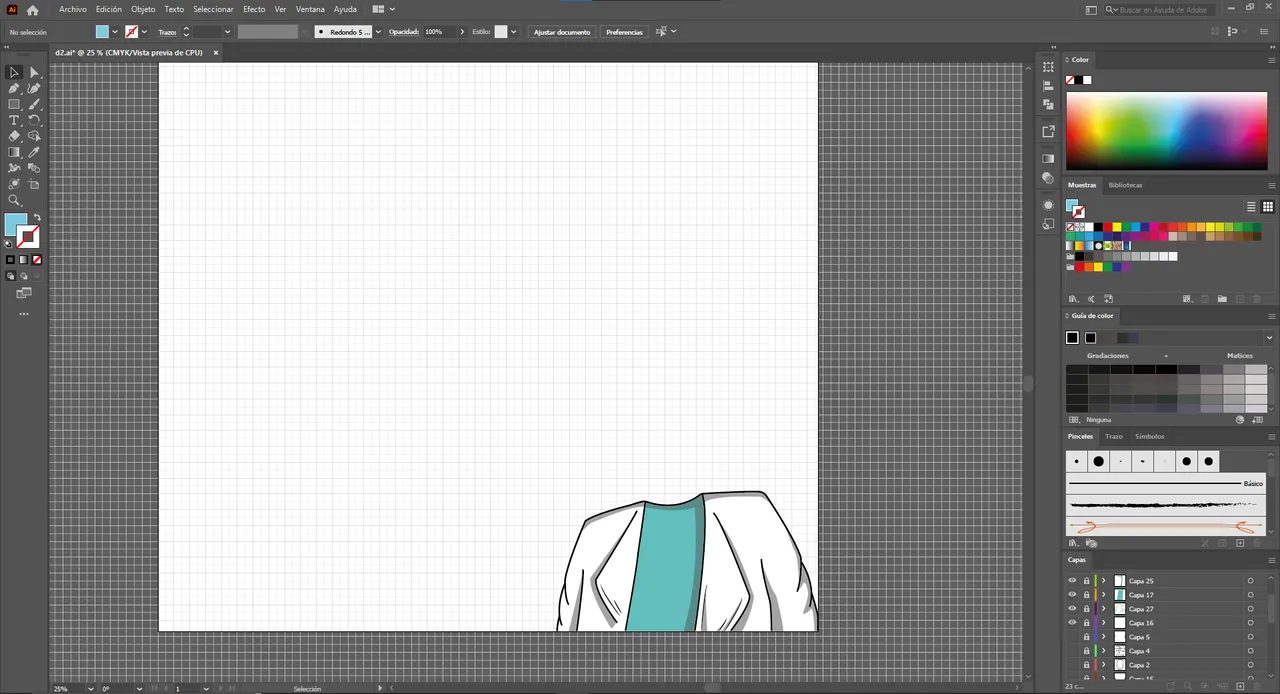Screen dimensions: 1280x694
Task: Open the Edición menu
Action: [x=109, y=9]
